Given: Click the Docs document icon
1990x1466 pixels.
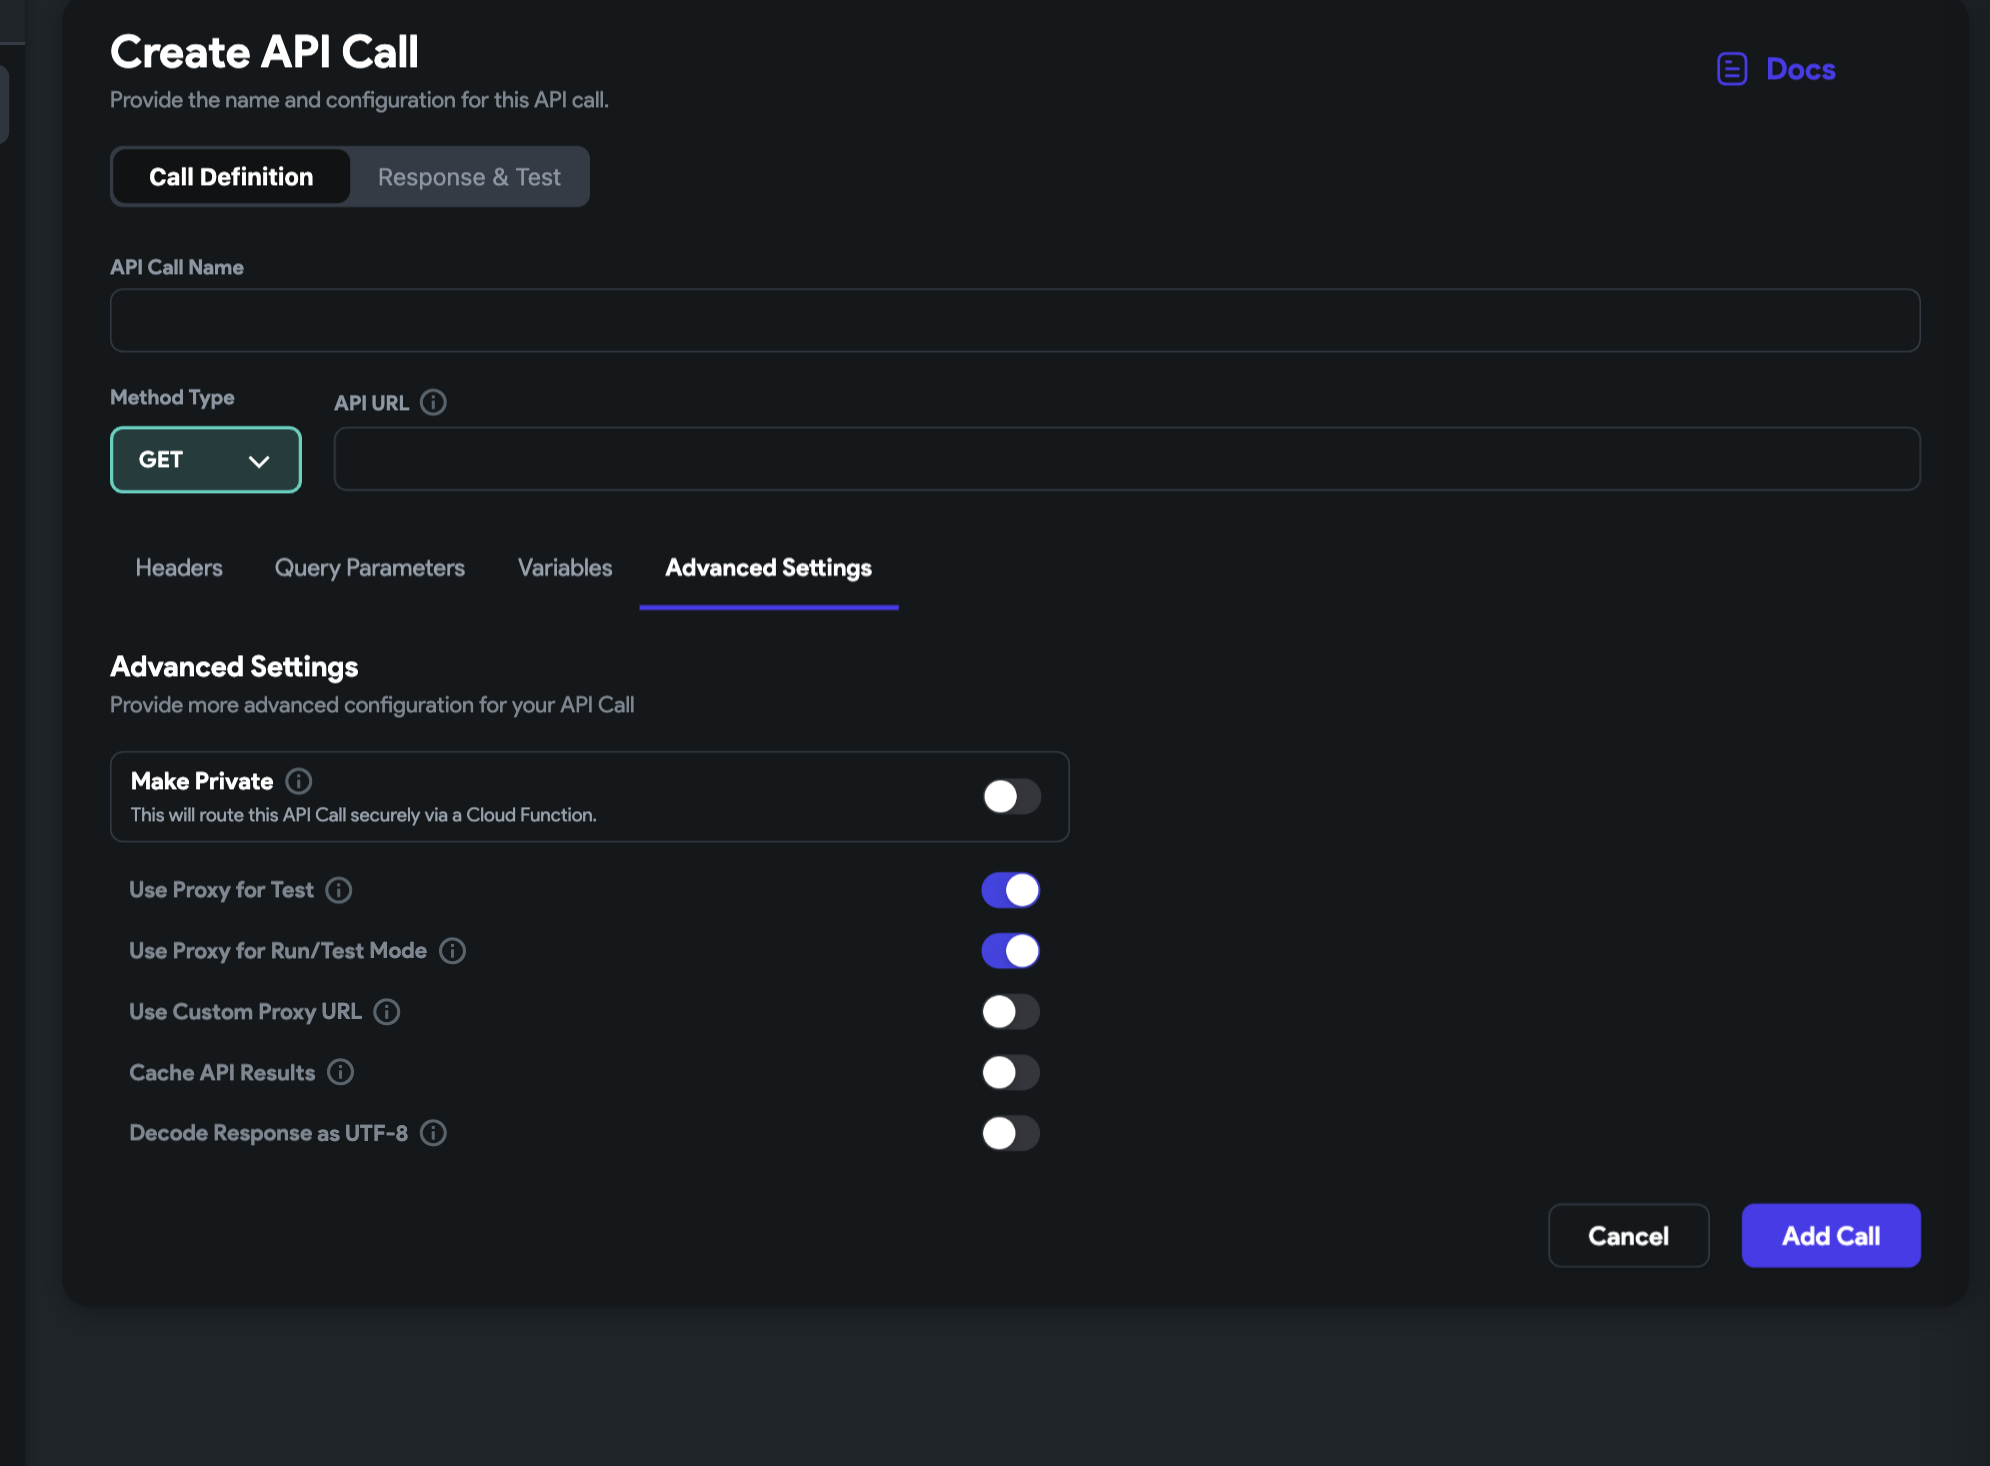Looking at the screenshot, I should pyautogui.click(x=1732, y=69).
